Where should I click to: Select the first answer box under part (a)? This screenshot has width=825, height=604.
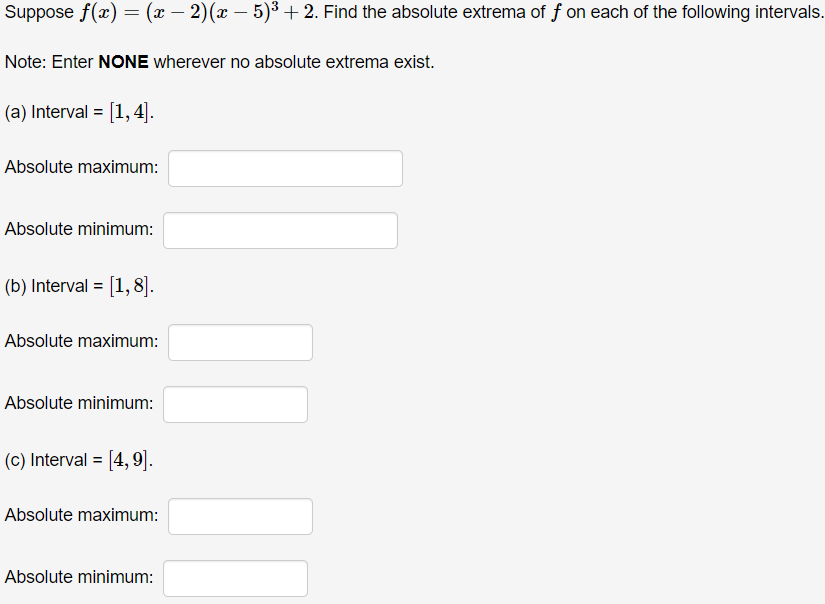(285, 168)
